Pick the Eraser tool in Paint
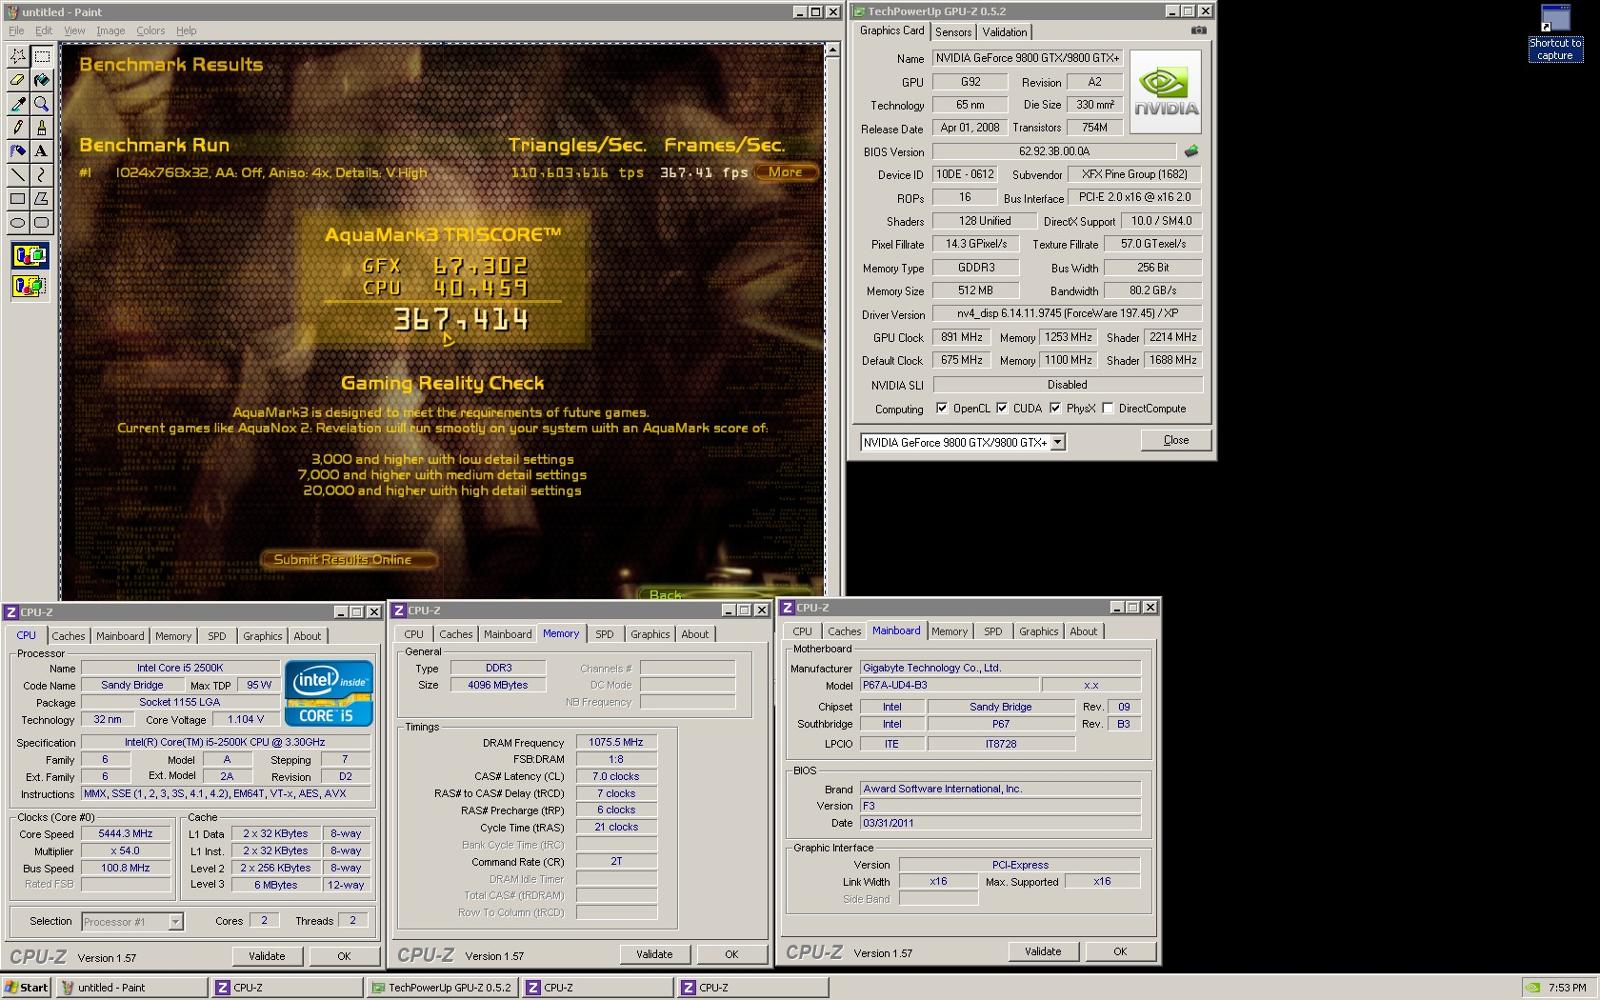The image size is (1600, 1000). 18,80
